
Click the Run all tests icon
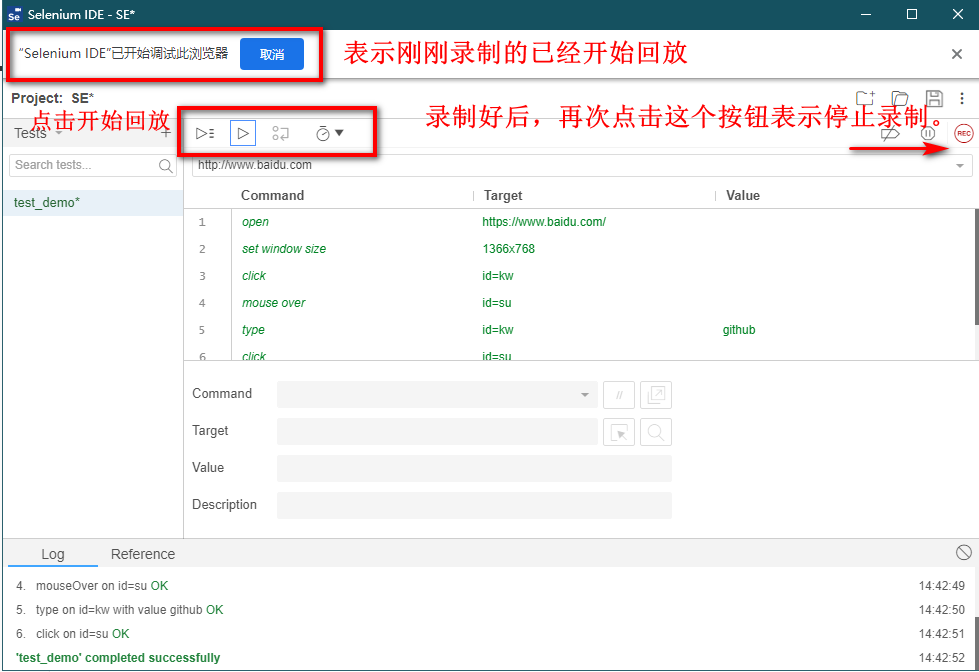point(205,133)
